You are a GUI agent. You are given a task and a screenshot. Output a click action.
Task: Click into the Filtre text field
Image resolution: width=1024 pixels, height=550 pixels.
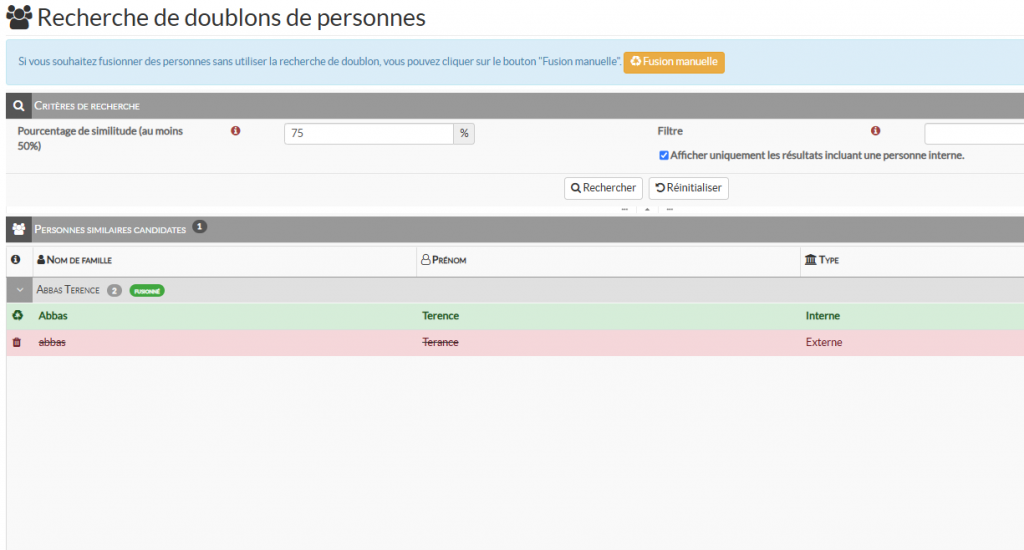(973, 134)
